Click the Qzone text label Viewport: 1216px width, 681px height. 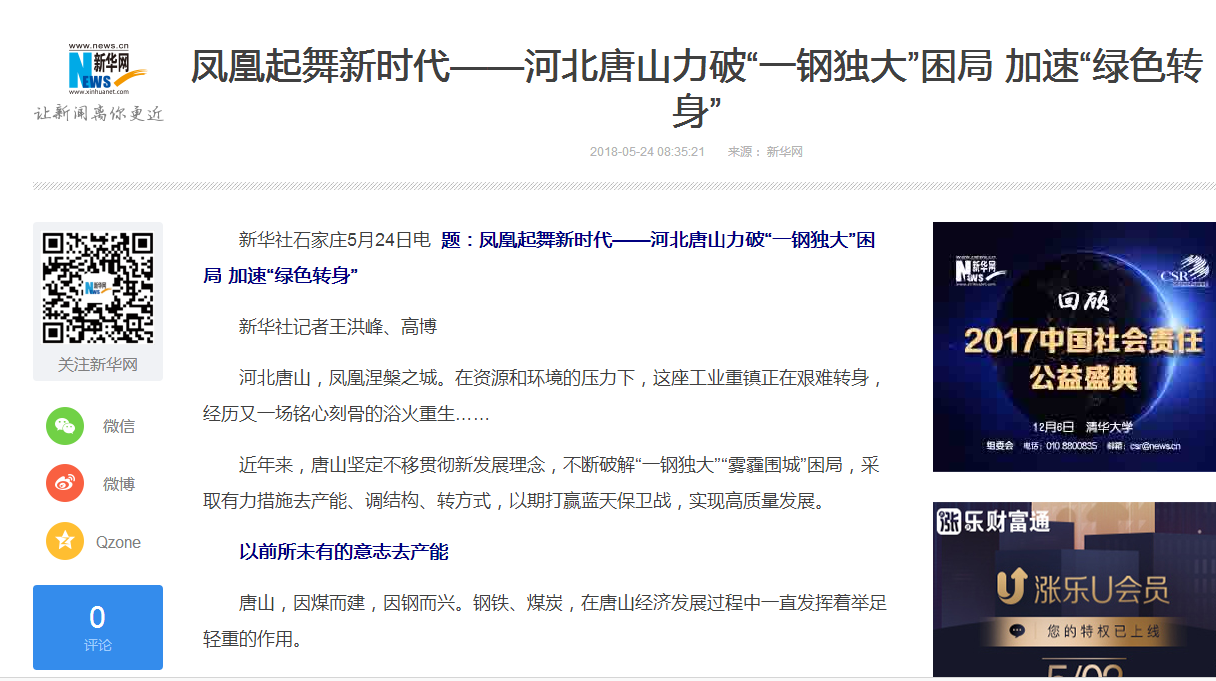click(x=118, y=542)
